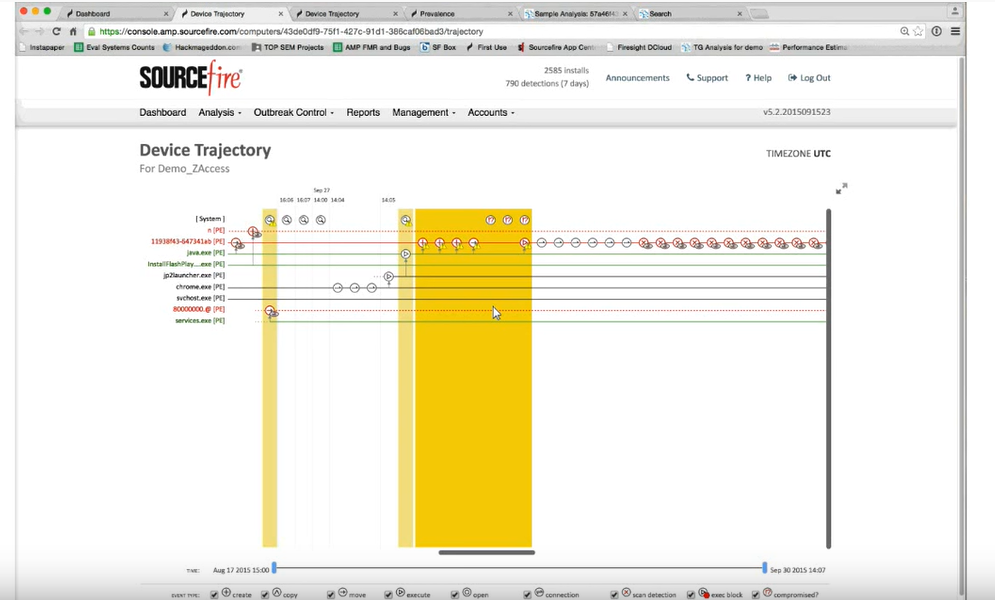Toggle the scan detection checkbox
This screenshot has width=995, height=600.
pyautogui.click(x=614, y=595)
